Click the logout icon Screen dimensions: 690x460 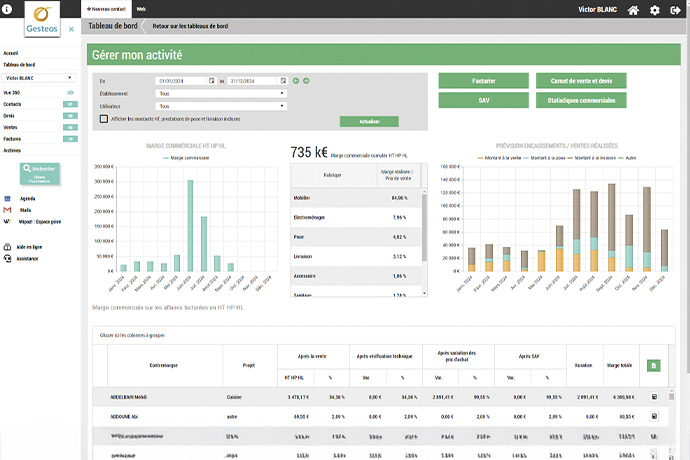pyautogui.click(x=676, y=10)
